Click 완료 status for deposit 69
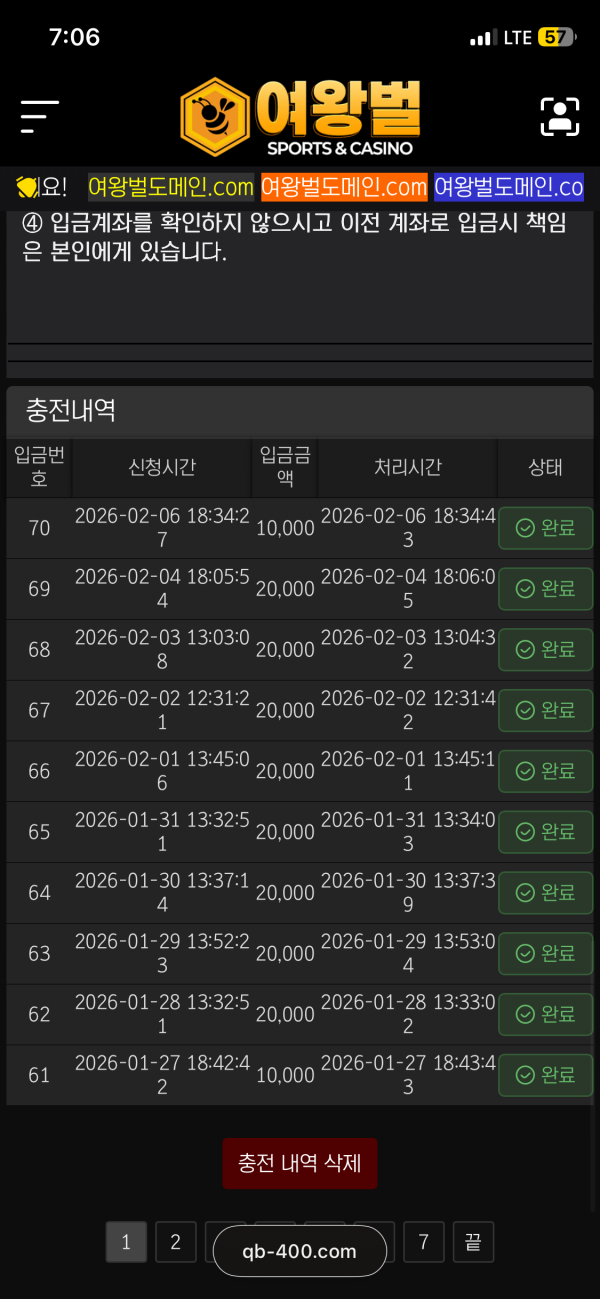 pyautogui.click(x=545, y=589)
